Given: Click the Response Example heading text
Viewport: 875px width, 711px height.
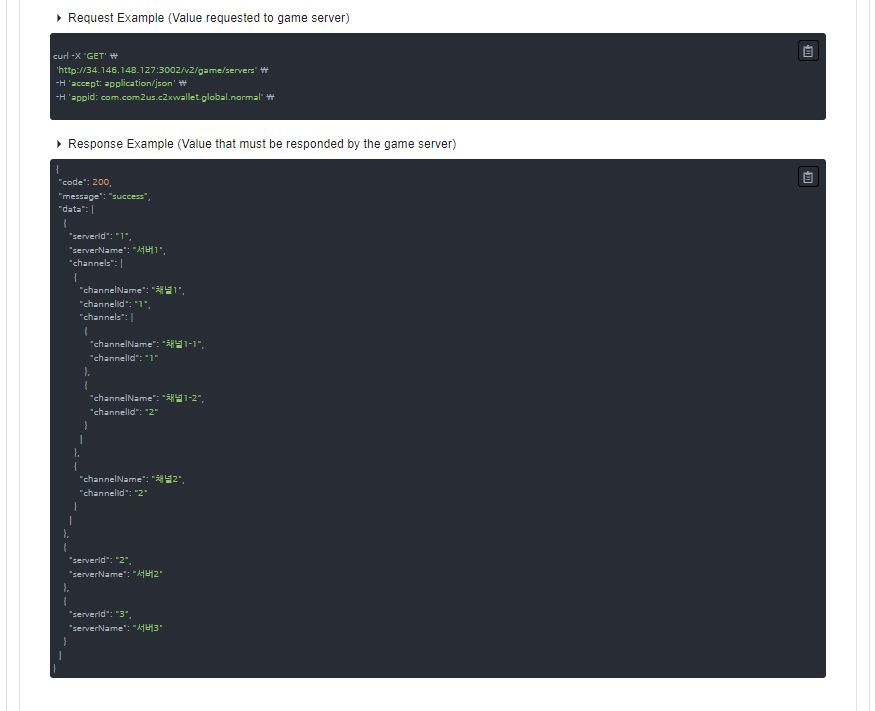Looking at the screenshot, I should point(262,144).
